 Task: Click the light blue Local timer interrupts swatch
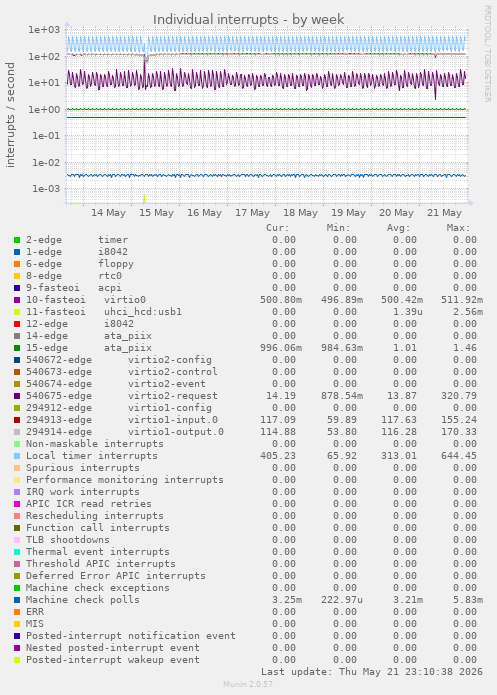click(17, 456)
